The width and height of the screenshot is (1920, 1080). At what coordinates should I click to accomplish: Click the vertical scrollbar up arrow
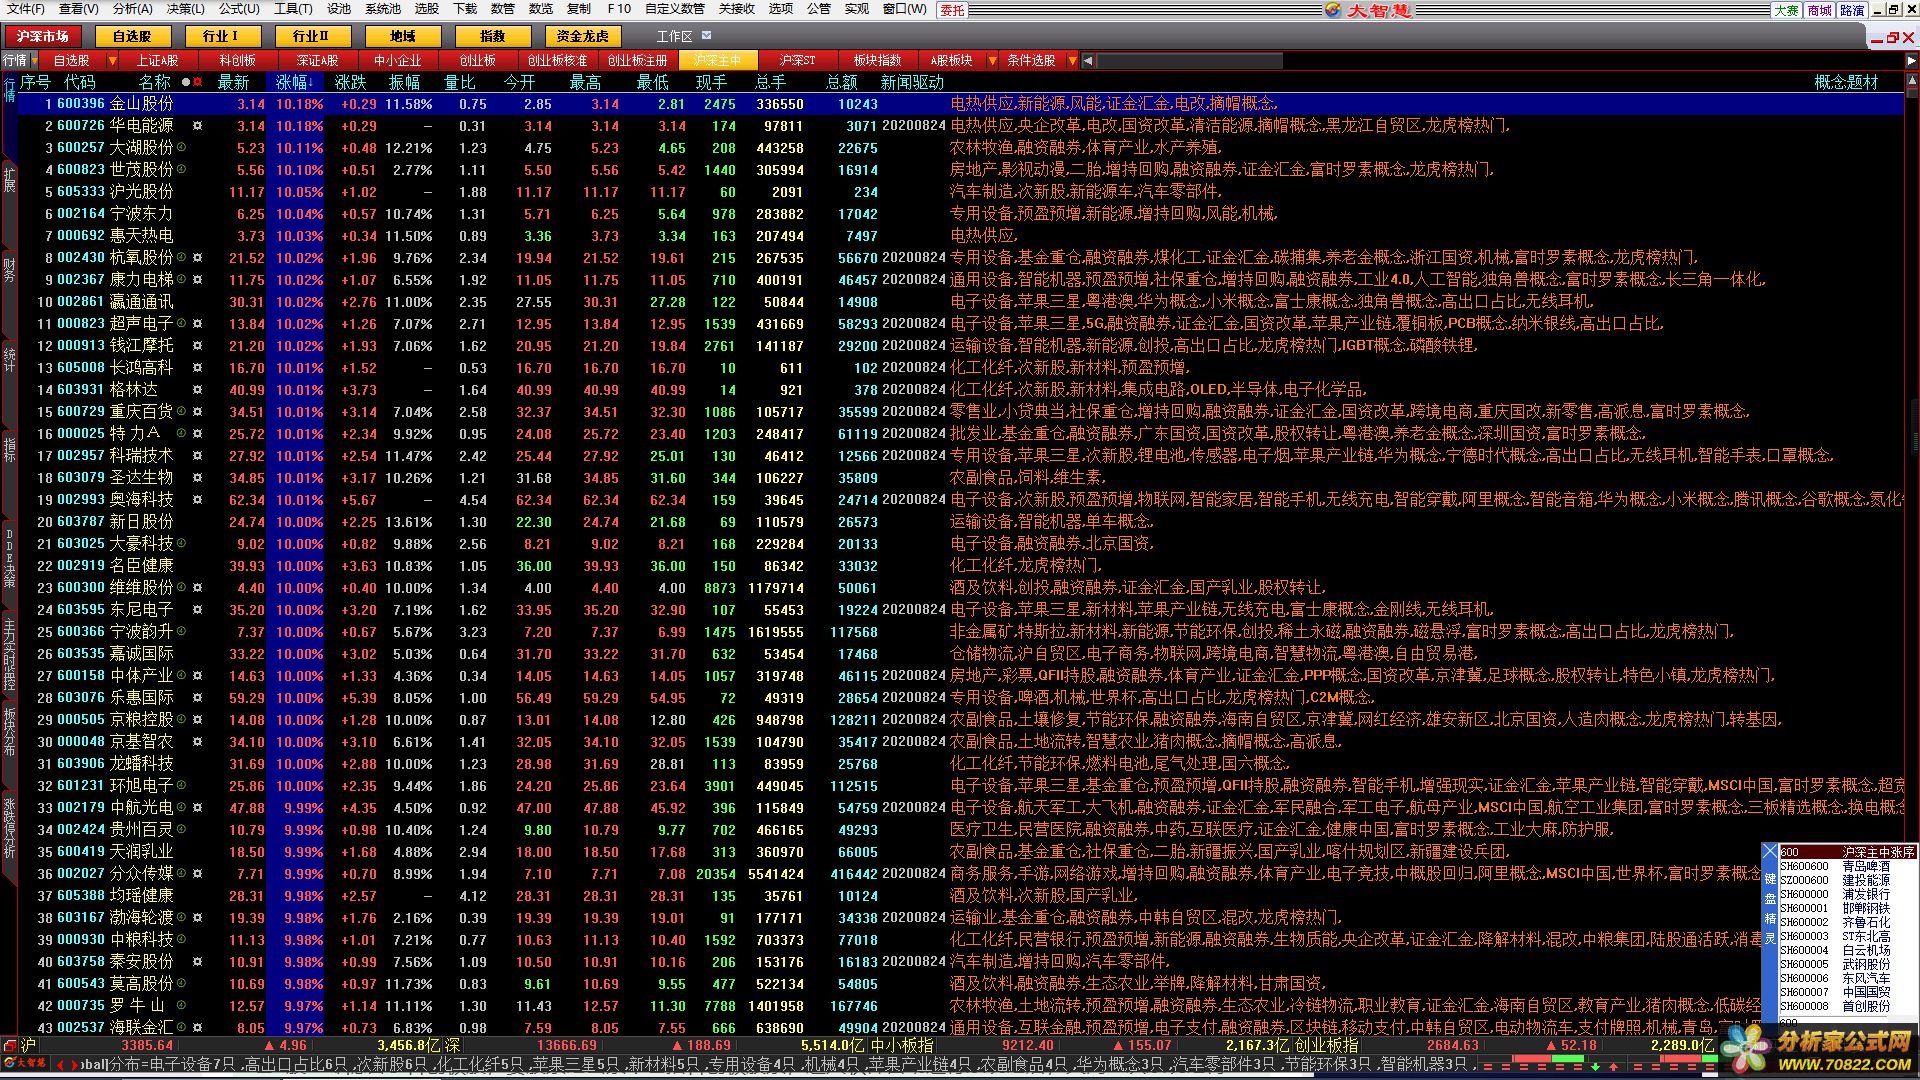click(x=1912, y=82)
